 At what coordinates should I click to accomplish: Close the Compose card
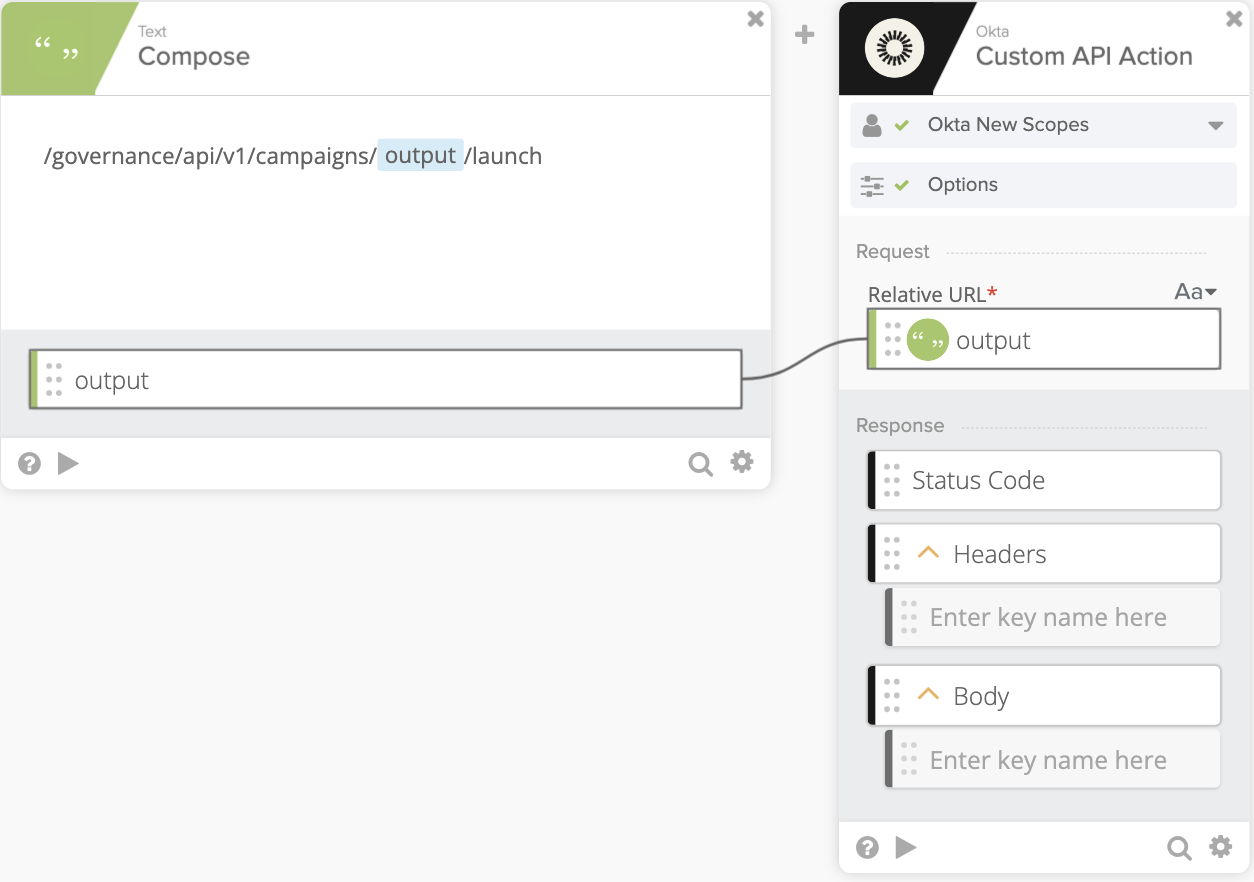click(756, 19)
